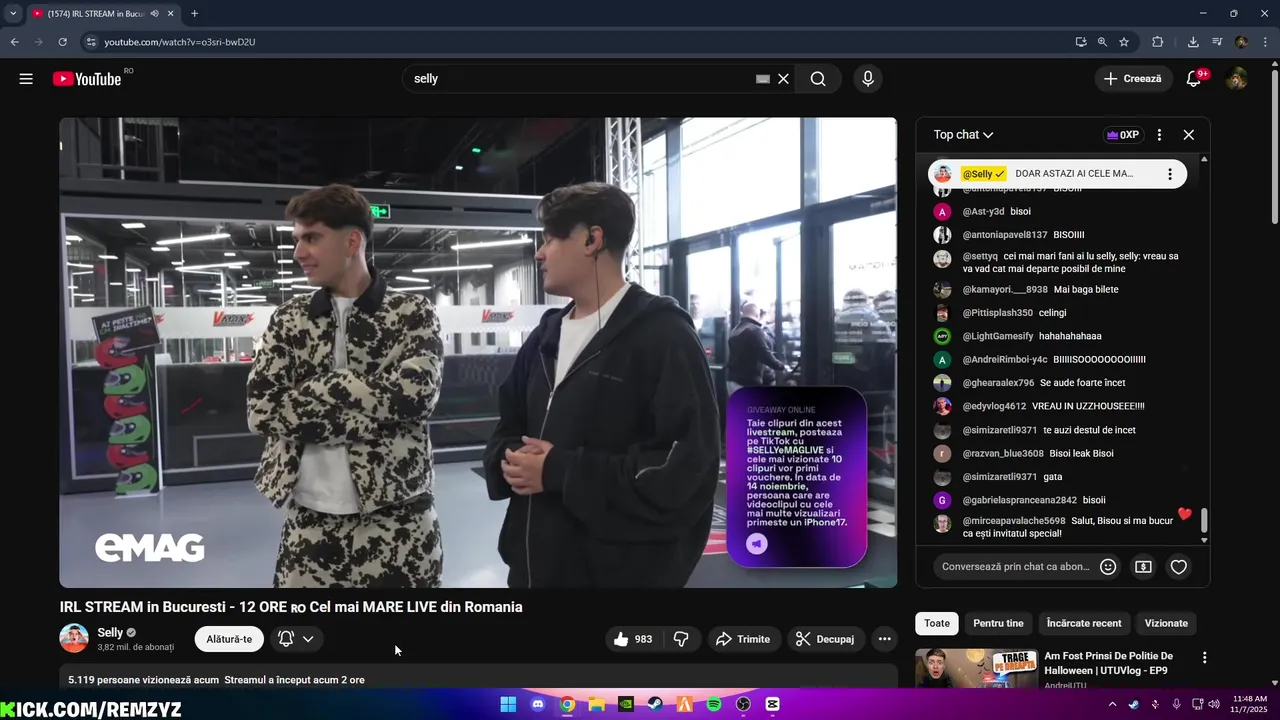Image resolution: width=1280 pixels, height=720 pixels.
Task: Like the video with thumbs up
Action: click(634, 639)
